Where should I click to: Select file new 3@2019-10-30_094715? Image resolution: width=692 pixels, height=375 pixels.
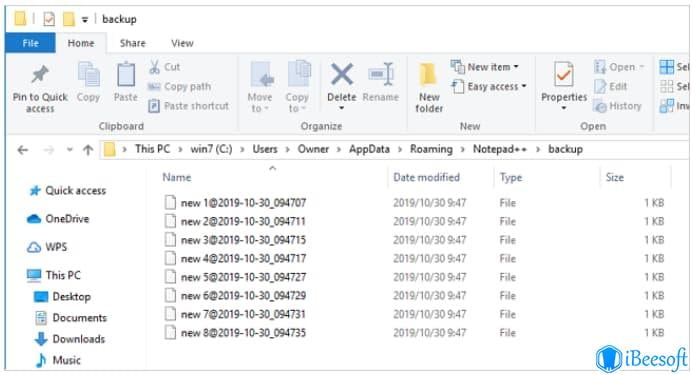coord(235,240)
